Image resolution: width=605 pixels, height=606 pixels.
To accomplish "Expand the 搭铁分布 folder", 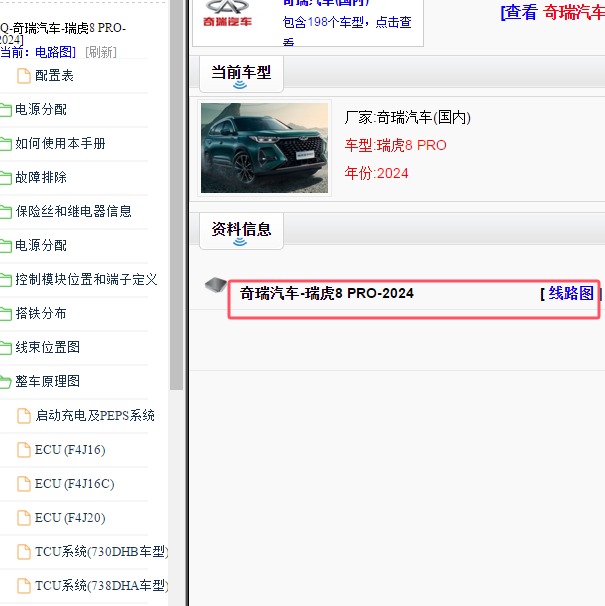I will coord(41,313).
